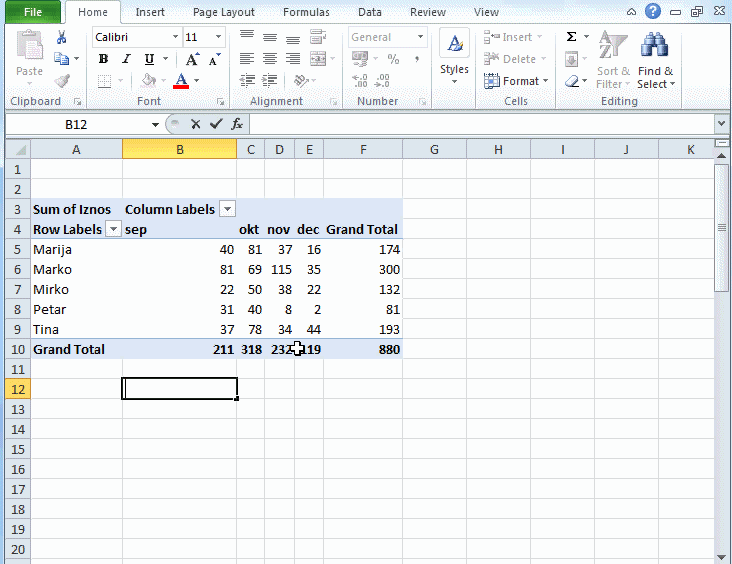Click Increase Font Size icon

click(192, 59)
